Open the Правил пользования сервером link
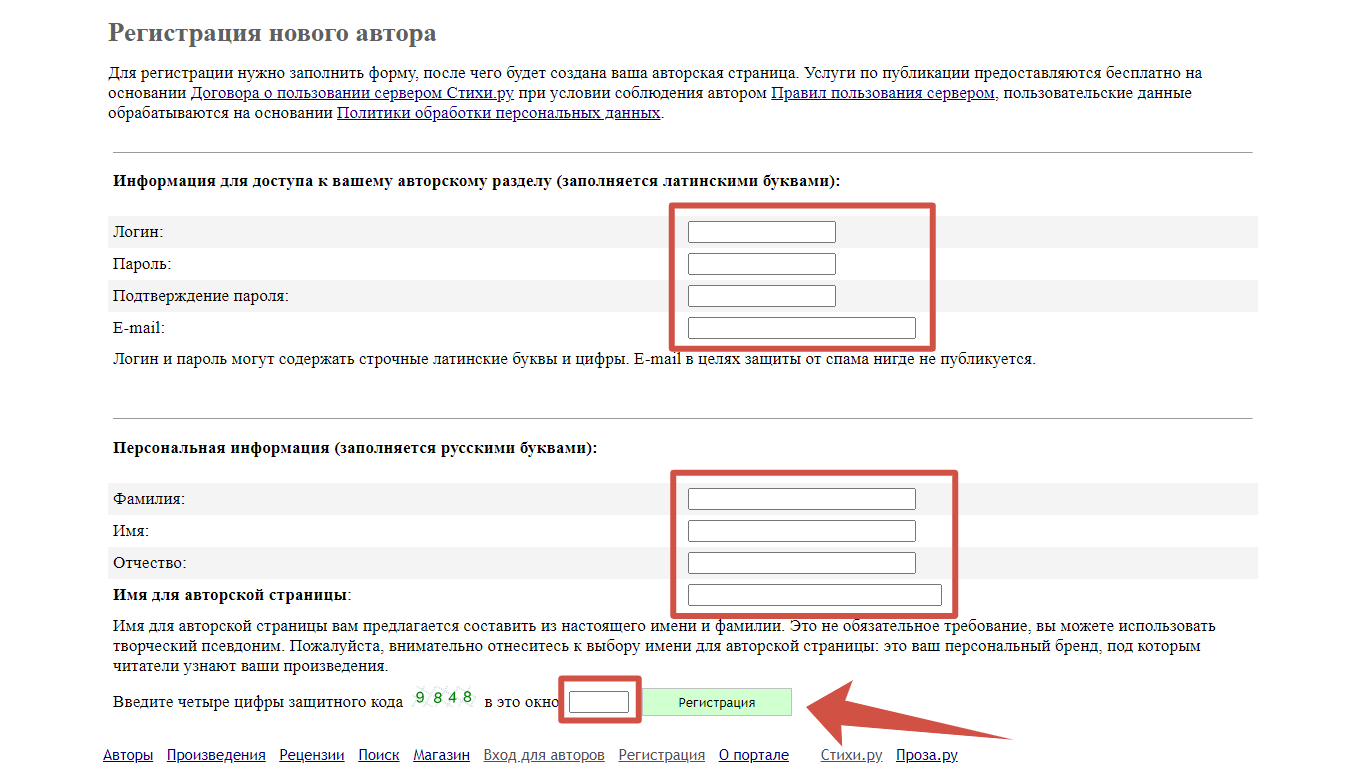The width and height of the screenshot is (1349, 782). 883,93
